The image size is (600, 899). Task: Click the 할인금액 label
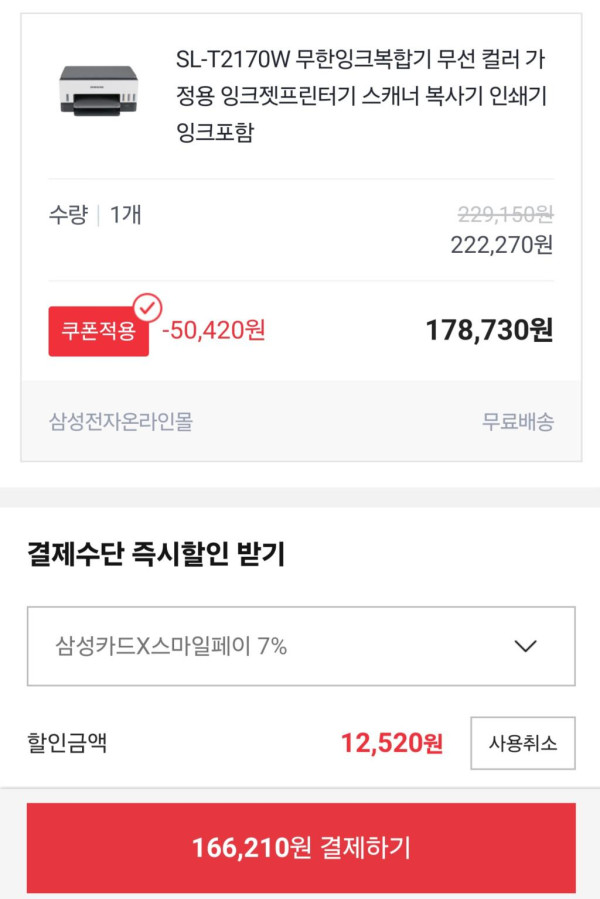point(67,743)
